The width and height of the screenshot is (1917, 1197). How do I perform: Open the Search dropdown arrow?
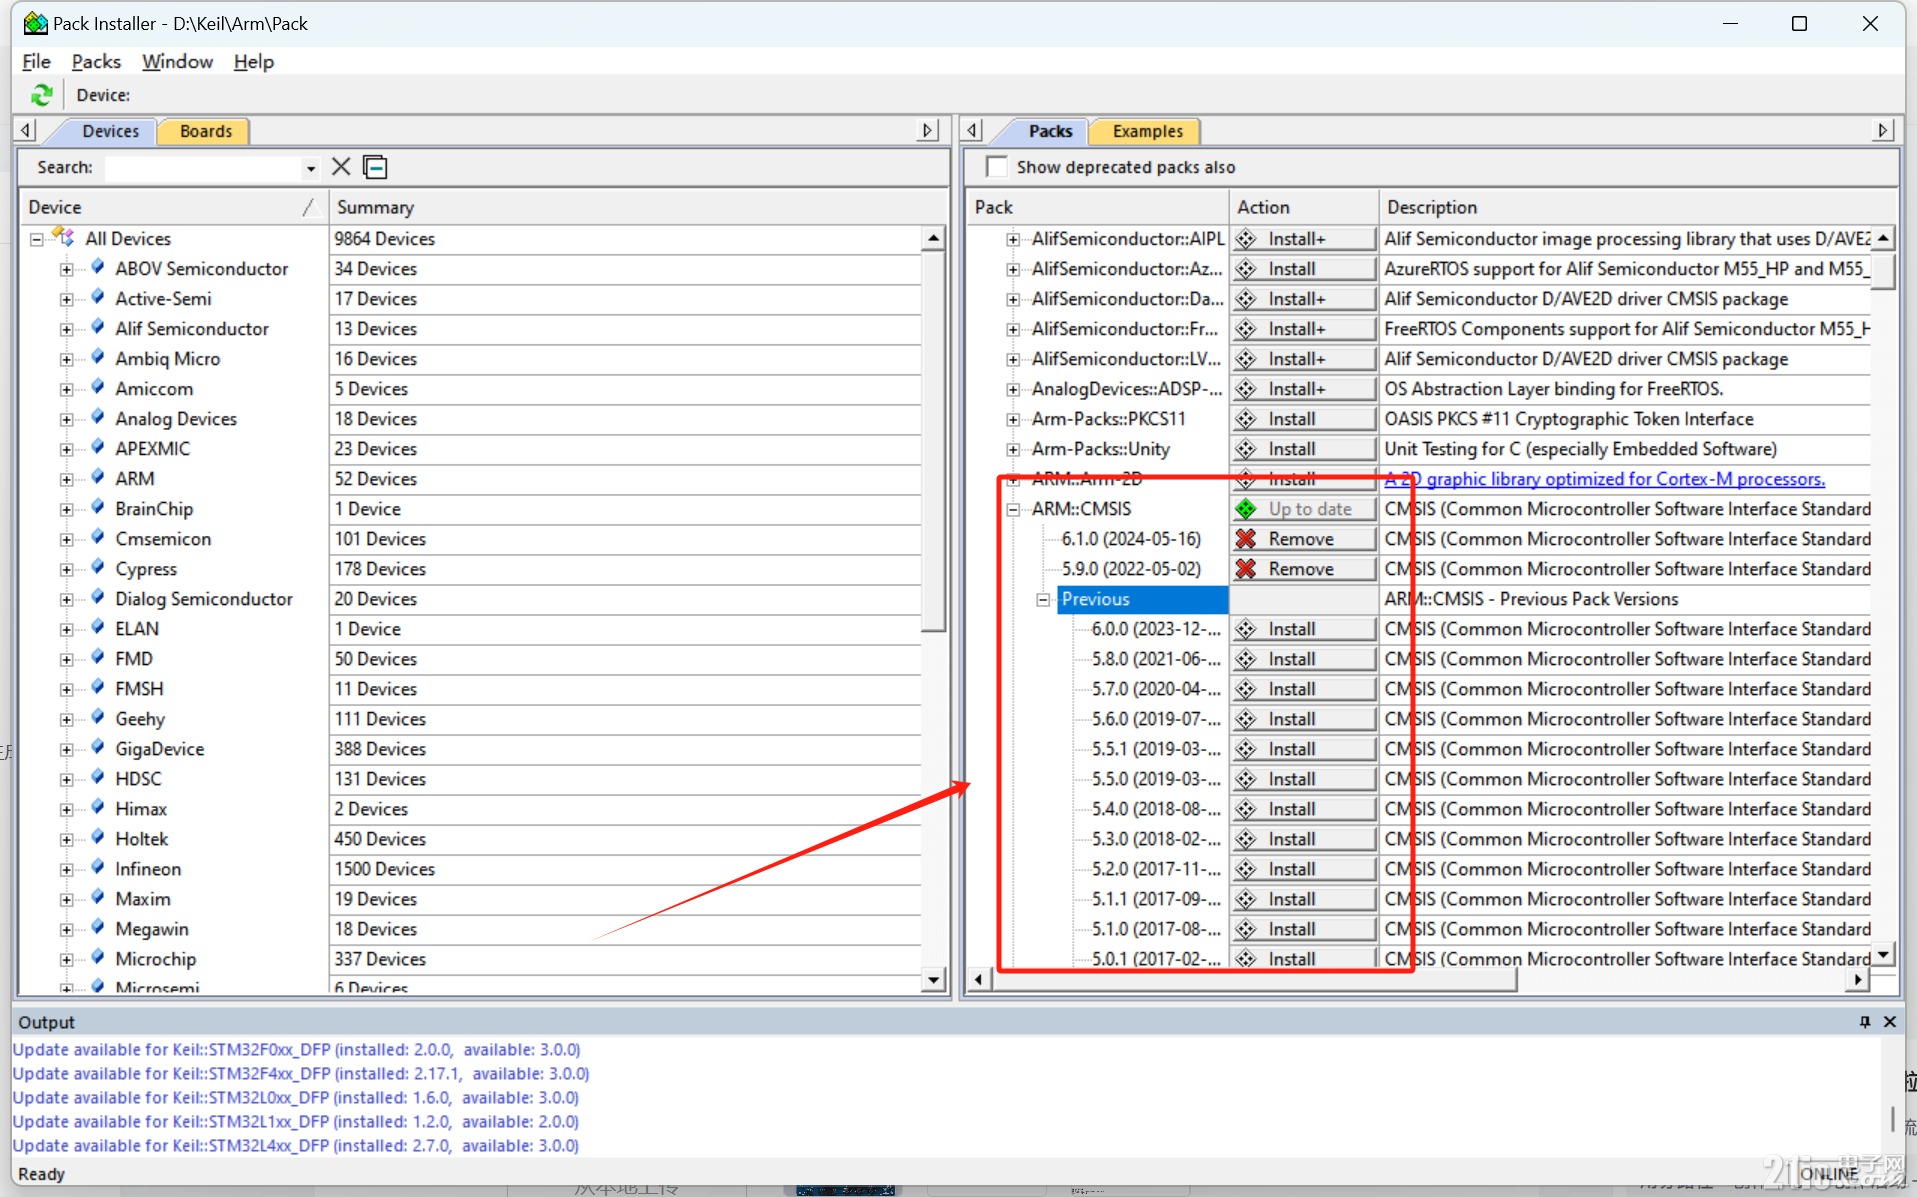click(311, 168)
